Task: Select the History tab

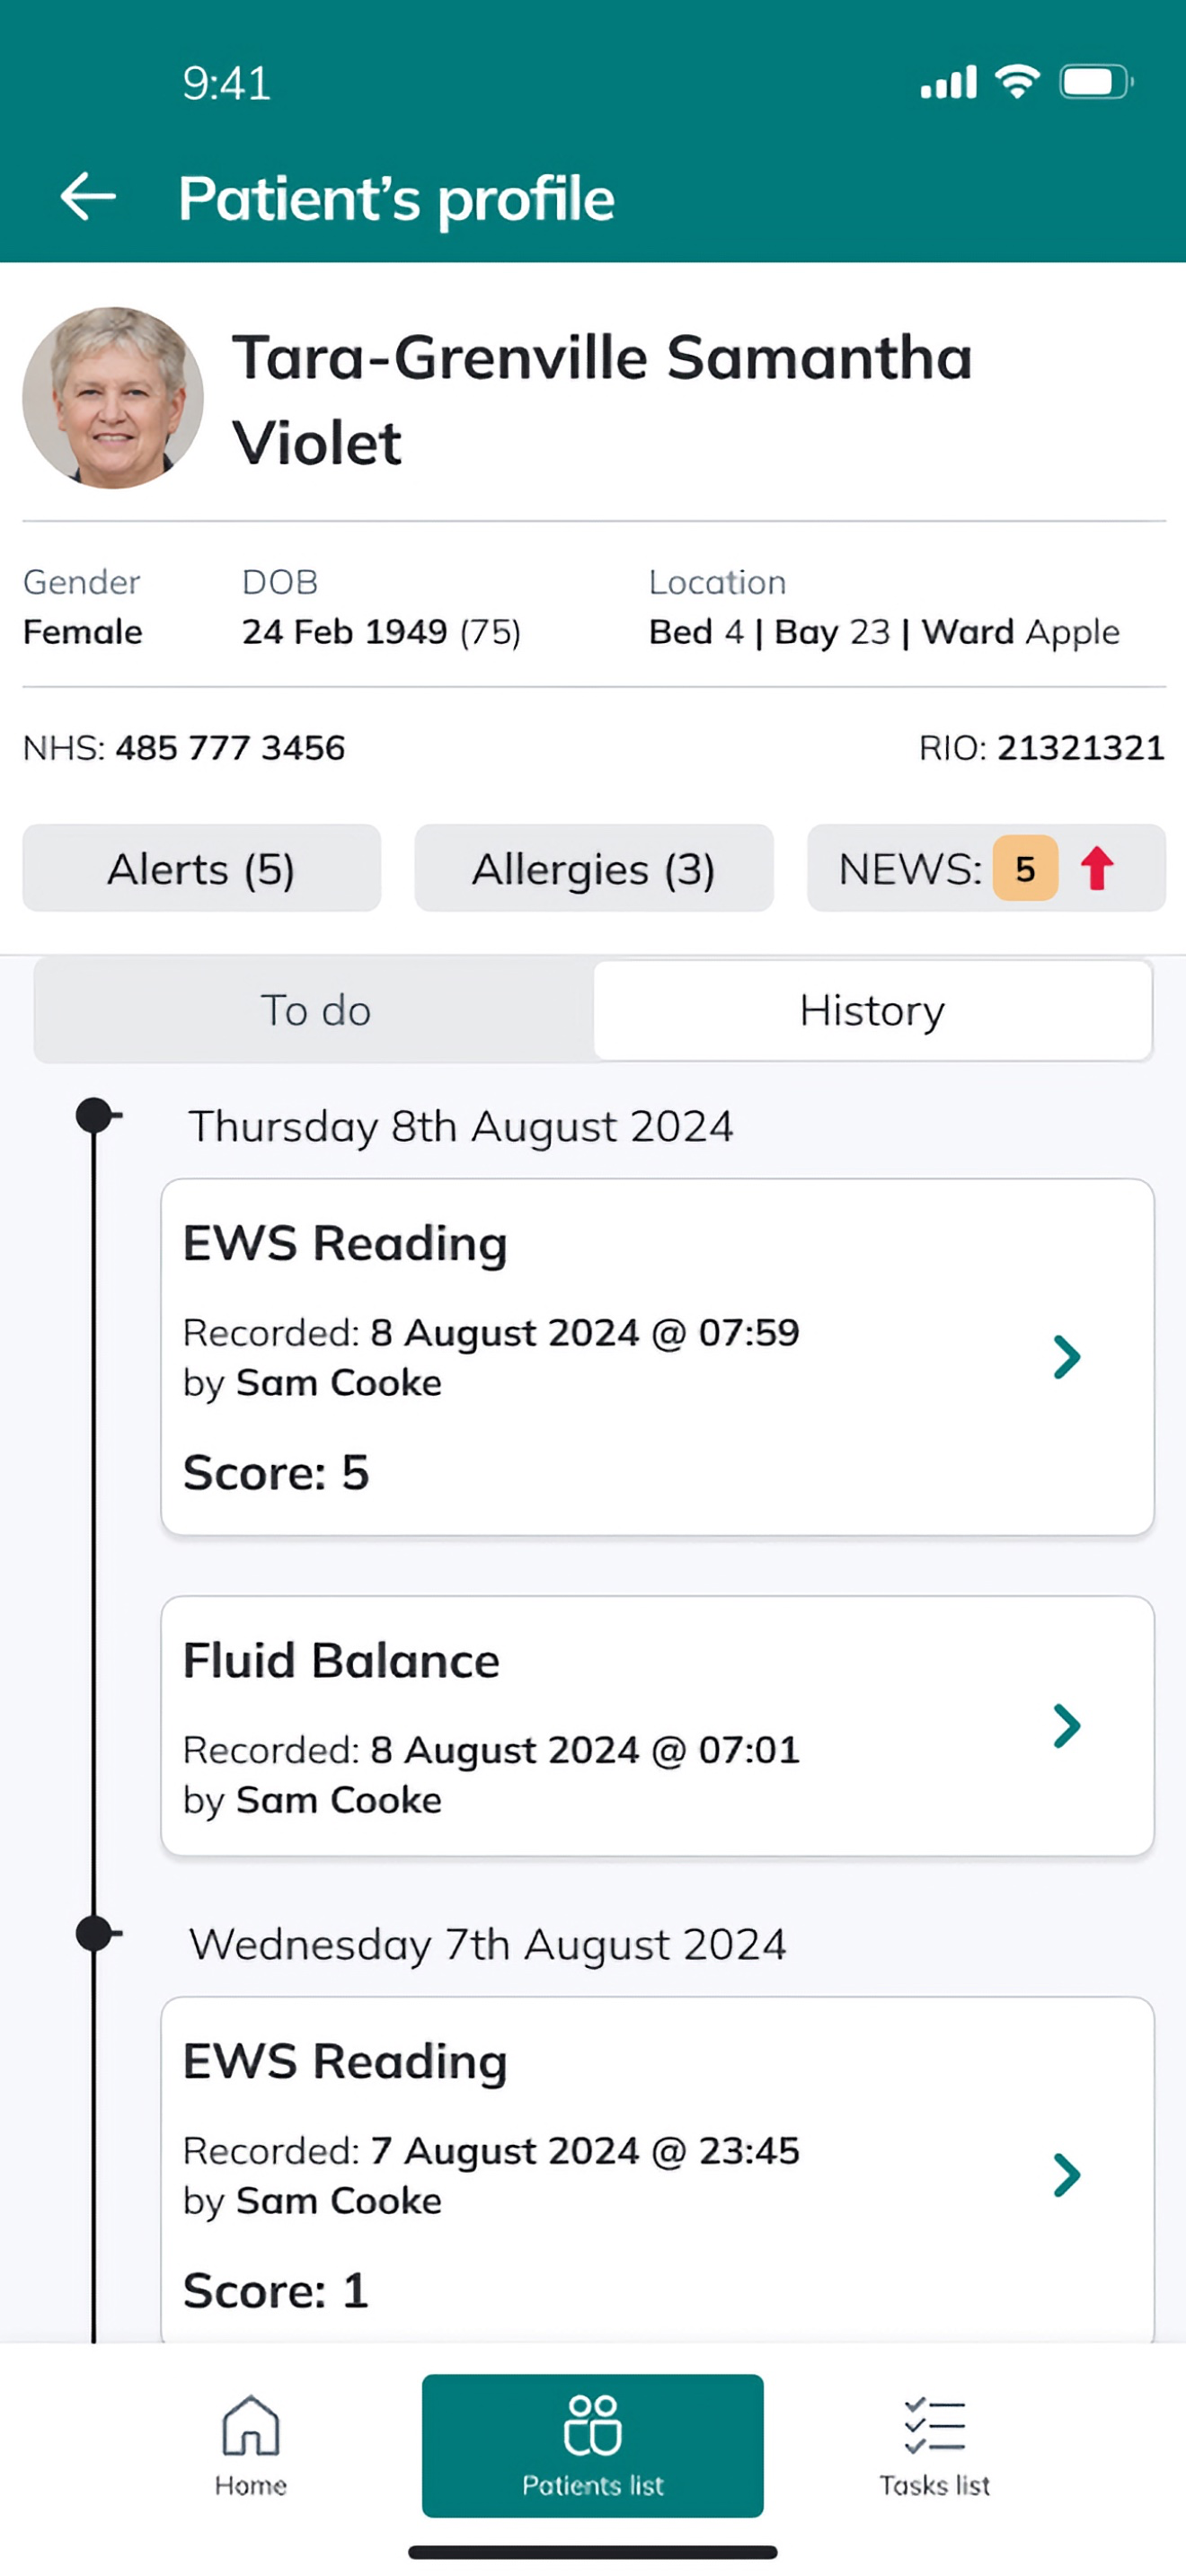Action: coord(872,1010)
